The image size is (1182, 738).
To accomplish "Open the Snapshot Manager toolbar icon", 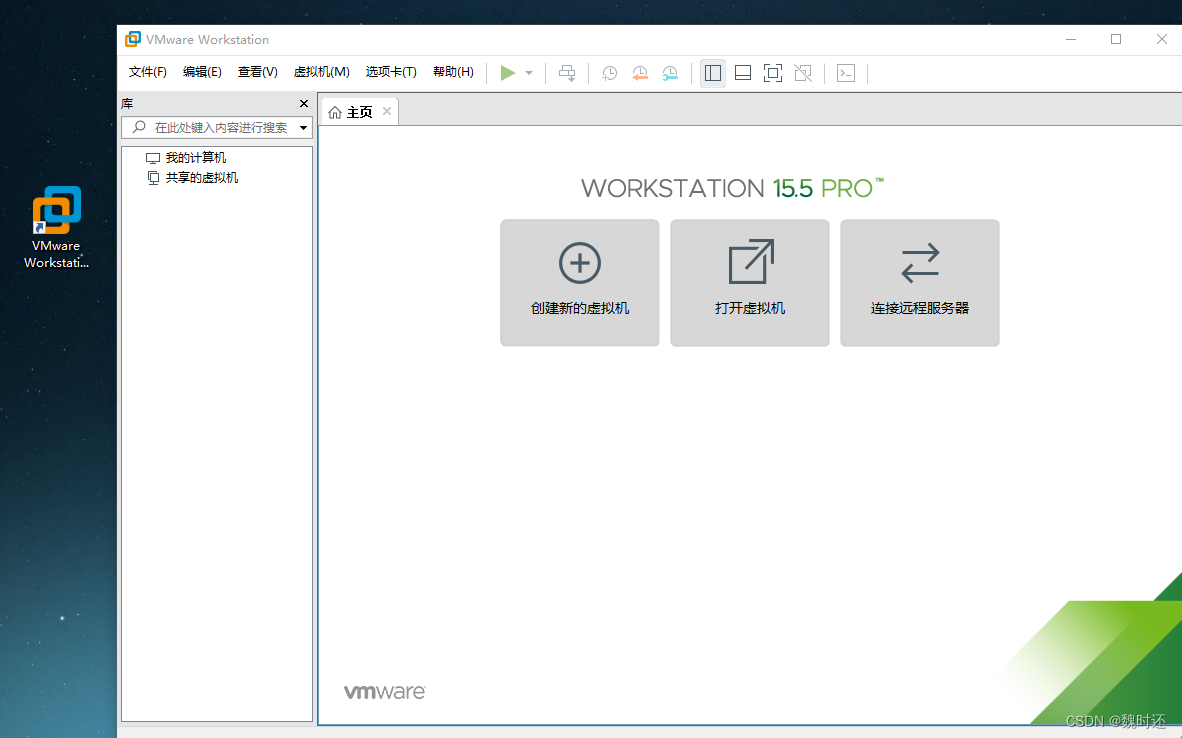I will [669, 73].
